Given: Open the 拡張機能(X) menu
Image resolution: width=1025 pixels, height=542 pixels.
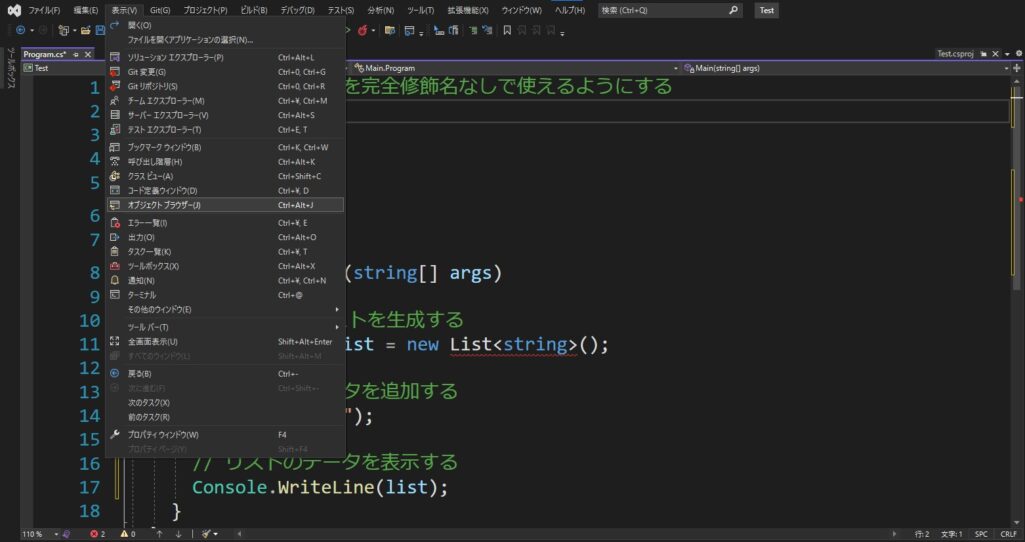Looking at the screenshot, I should [x=467, y=10].
